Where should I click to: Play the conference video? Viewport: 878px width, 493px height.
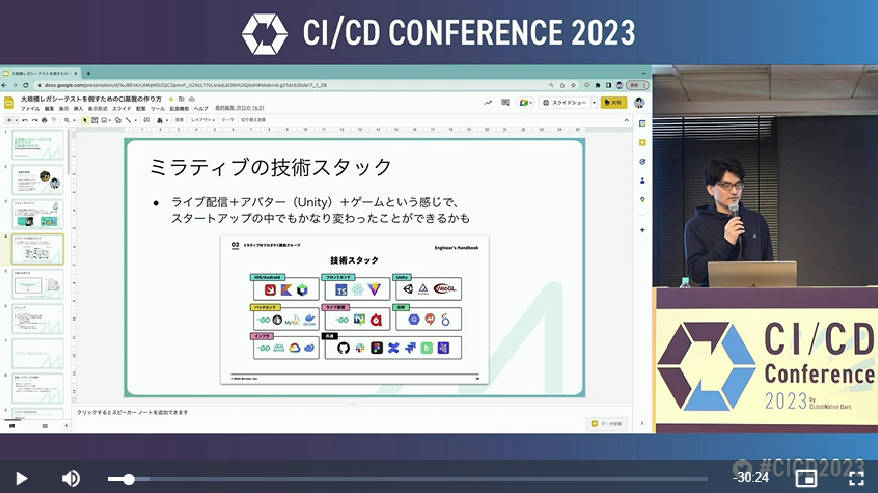click(22, 478)
